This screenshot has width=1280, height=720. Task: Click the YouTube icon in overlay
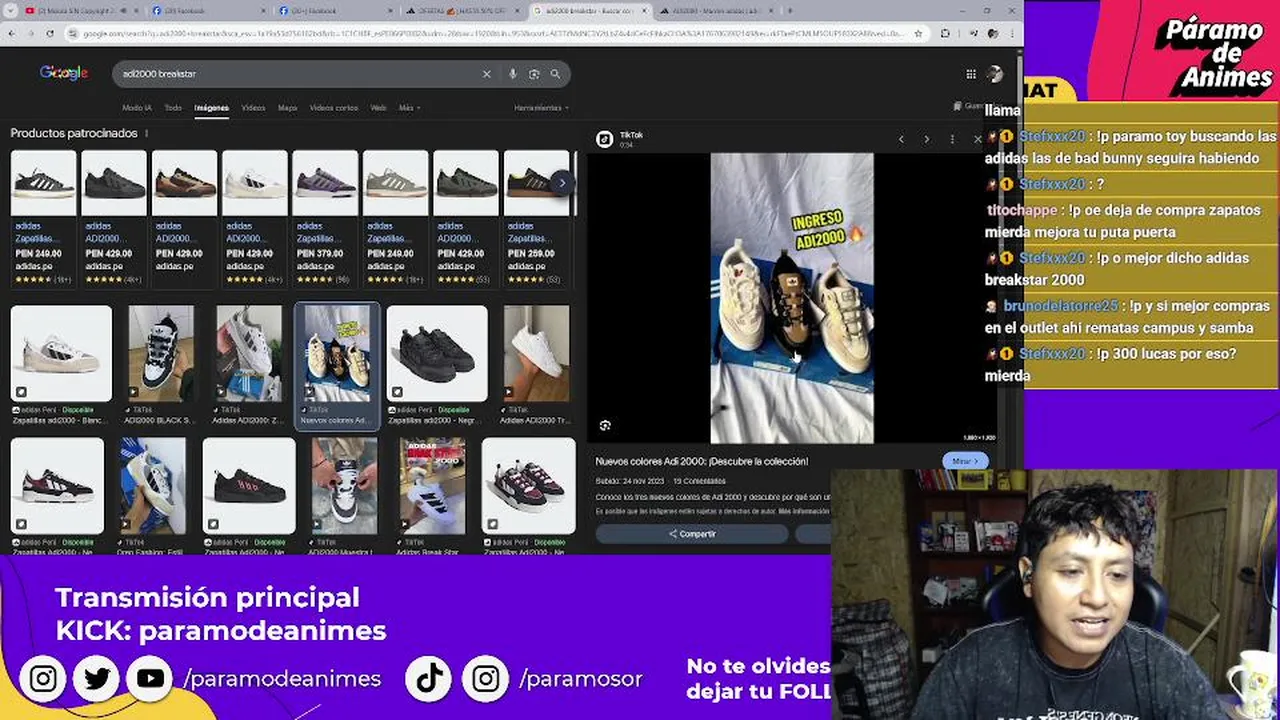[x=151, y=679]
